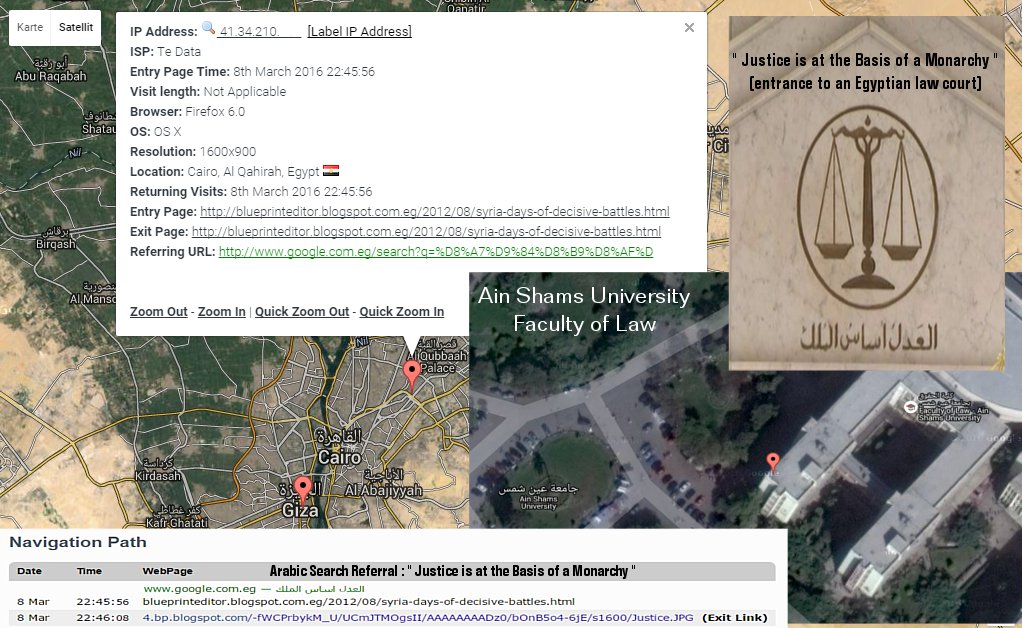Click the Ain Shams University map label
1022x628 pixels.
tap(538, 497)
